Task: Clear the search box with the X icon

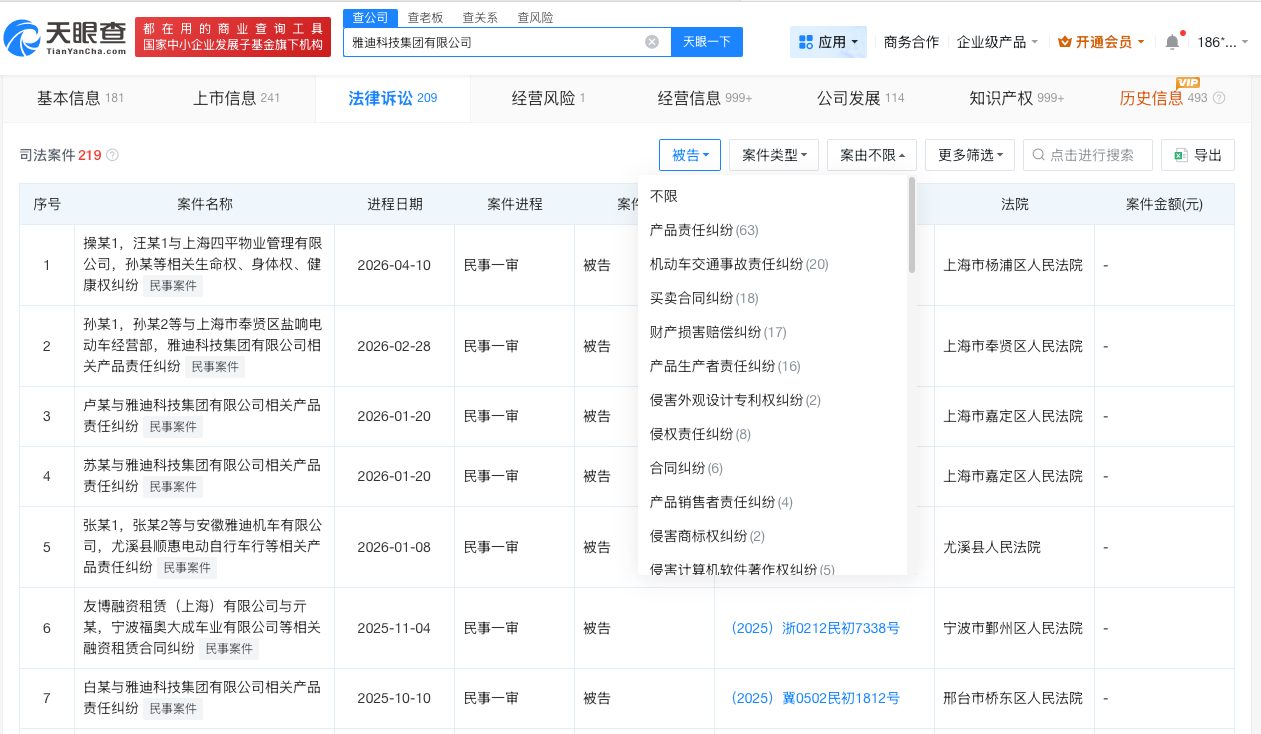Action: tap(652, 41)
